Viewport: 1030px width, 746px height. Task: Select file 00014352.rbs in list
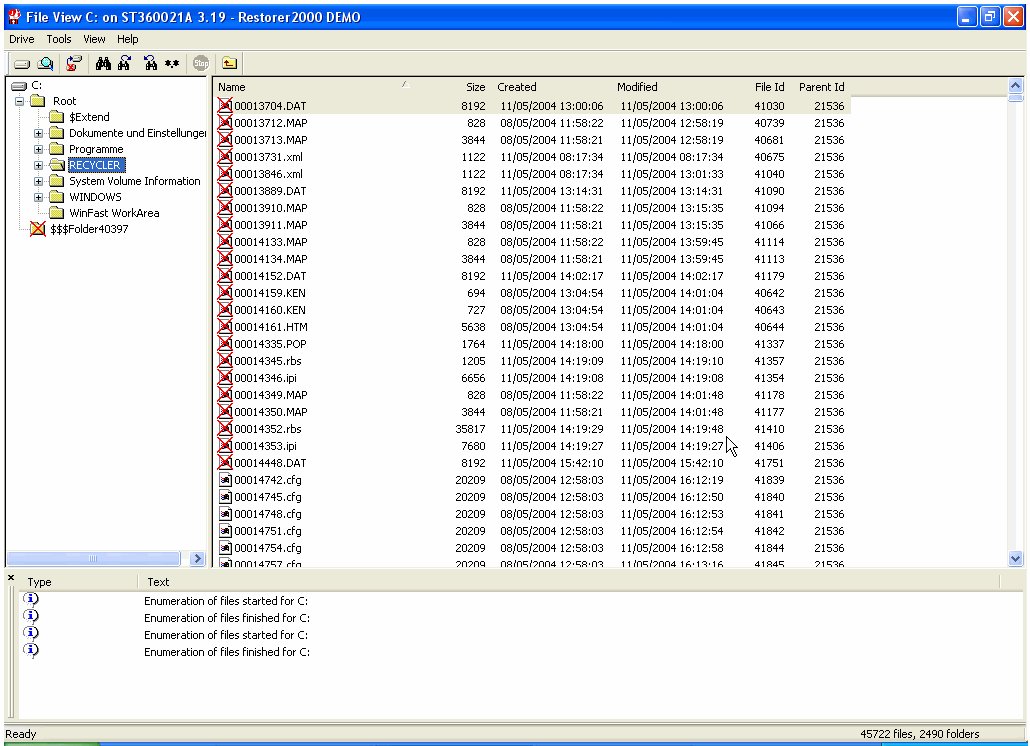point(267,429)
